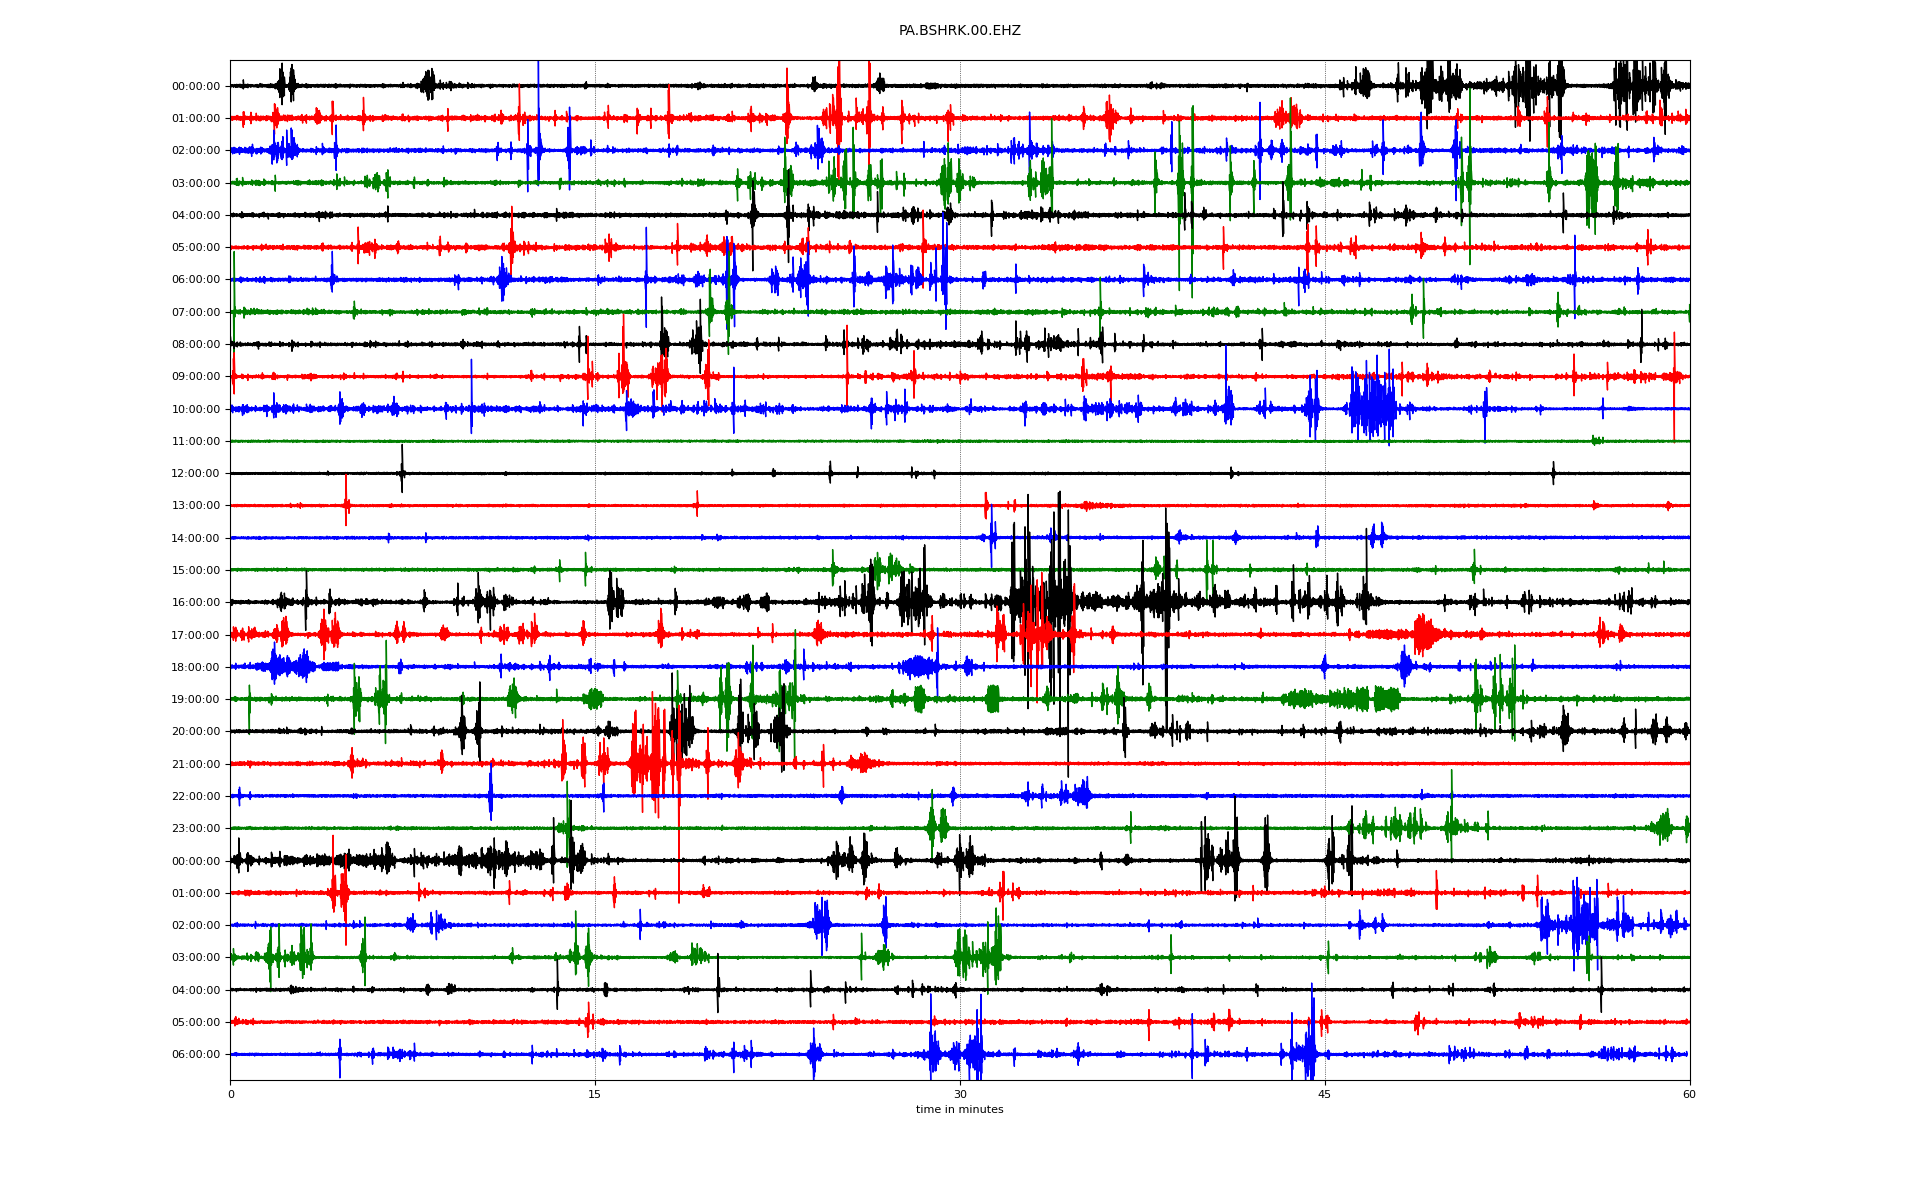This screenshot has width=1920, height=1200.
Task: Click the 07:00:00 row time label
Action: click(196, 312)
